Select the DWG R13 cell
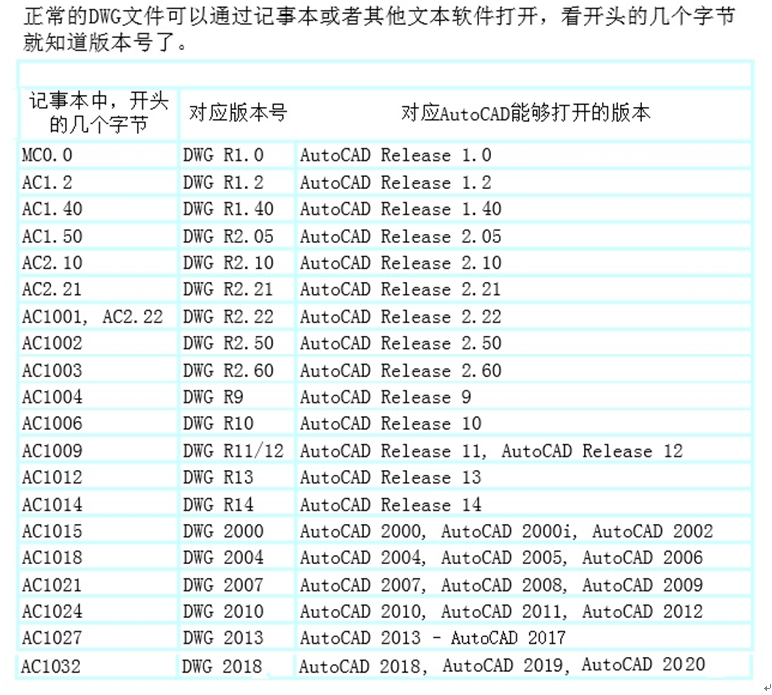The image size is (772, 695). pos(237,477)
